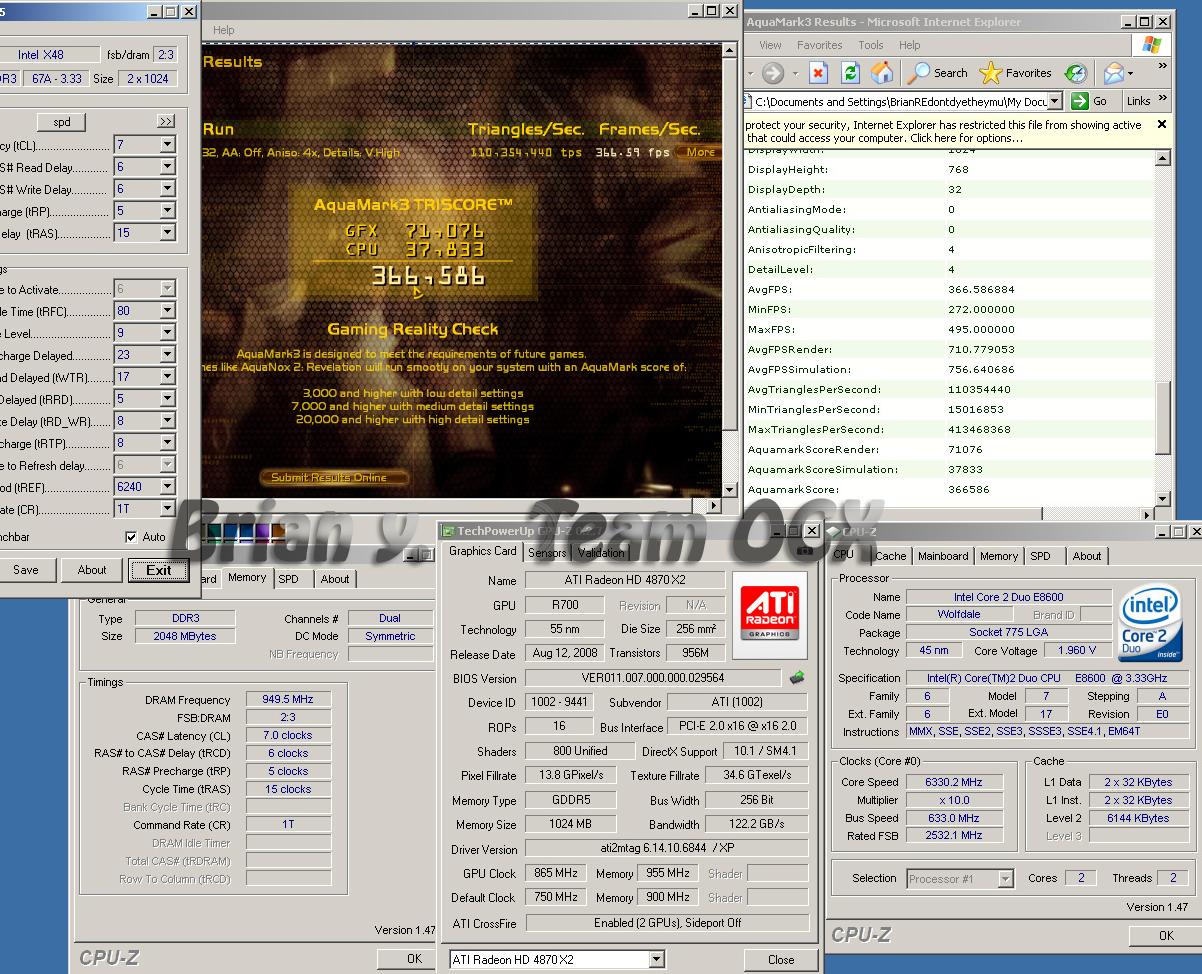The image size is (1202, 974).
Task: Click the About button in MemSet
Action: [92, 570]
